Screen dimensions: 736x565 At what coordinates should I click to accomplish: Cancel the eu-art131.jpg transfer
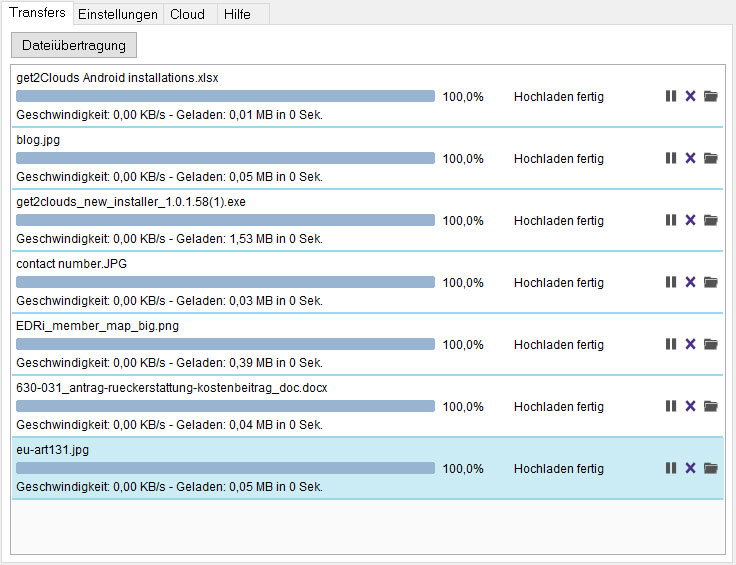tap(690, 468)
